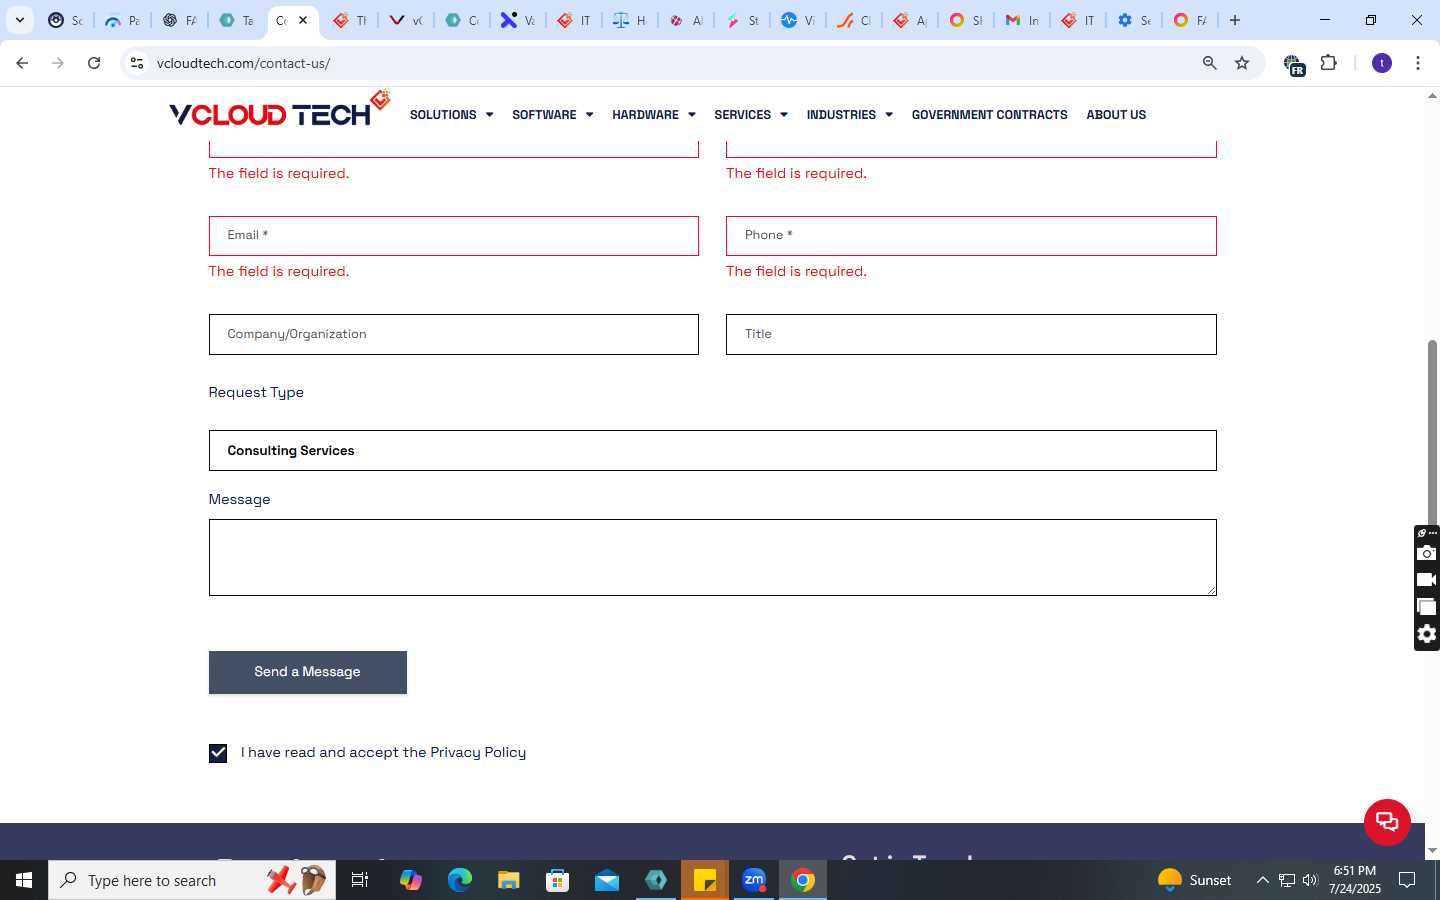Open Copilot icon on taskbar
This screenshot has width=1440, height=900.
pyautogui.click(x=411, y=880)
